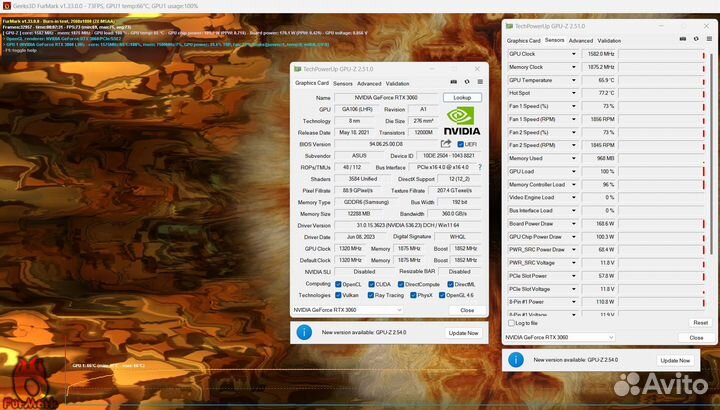Click the GPU-Z title icon of Graphics Card window
The width and height of the screenshot is (720, 410).
(x=298, y=69)
